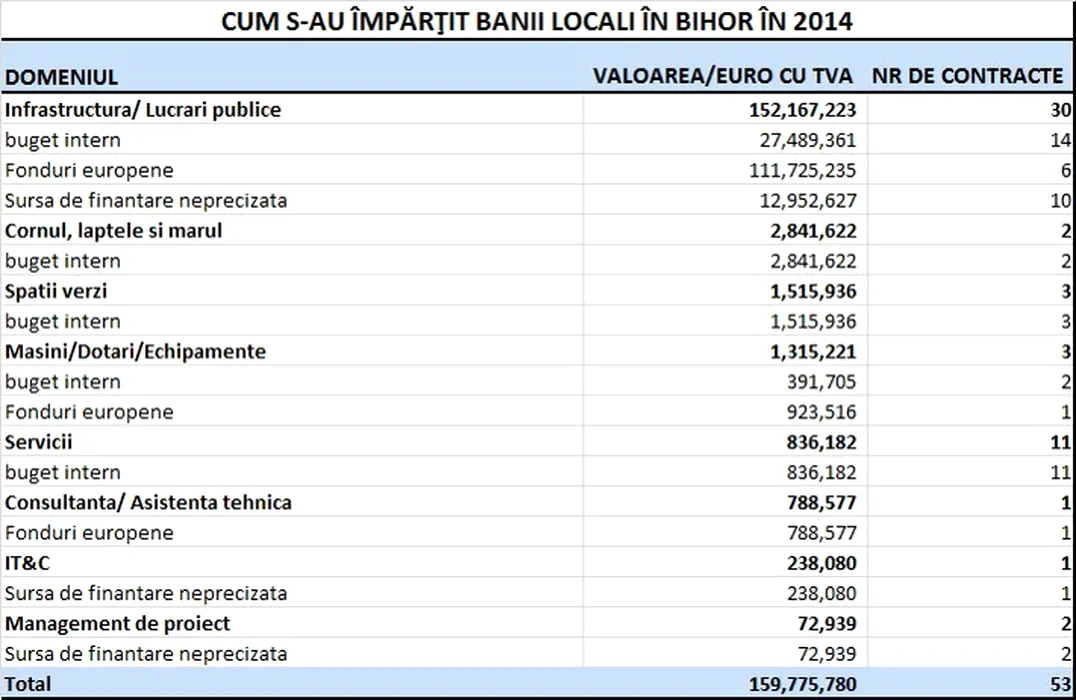Select the Infrastructura/ Lucrari publice row label
The width and height of the screenshot is (1076, 700).
click(x=143, y=110)
